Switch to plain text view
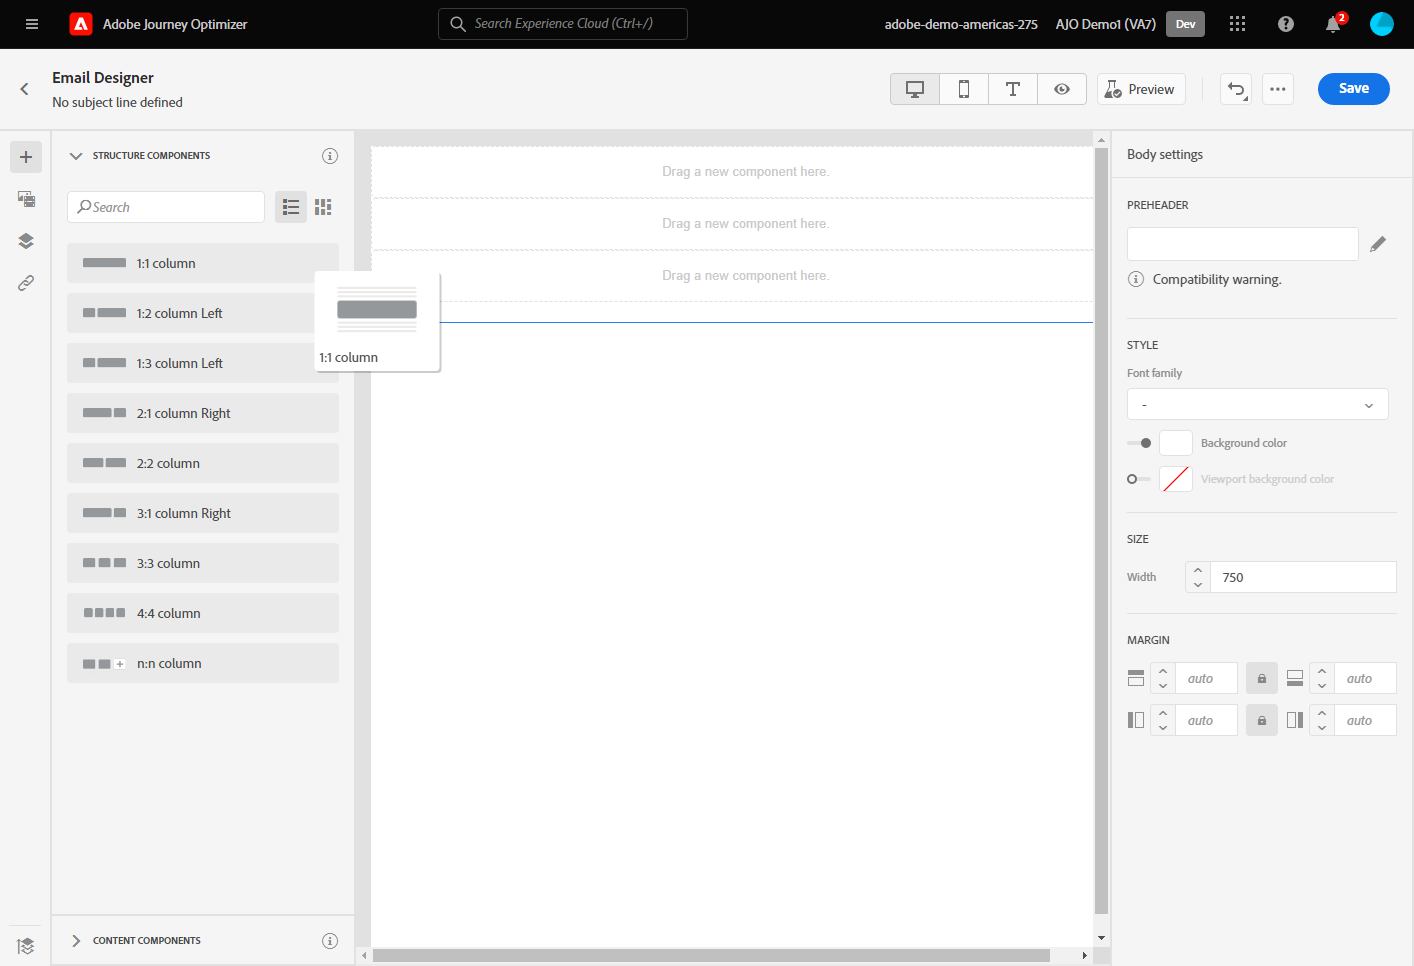The image size is (1414, 966). pyautogui.click(x=1013, y=89)
